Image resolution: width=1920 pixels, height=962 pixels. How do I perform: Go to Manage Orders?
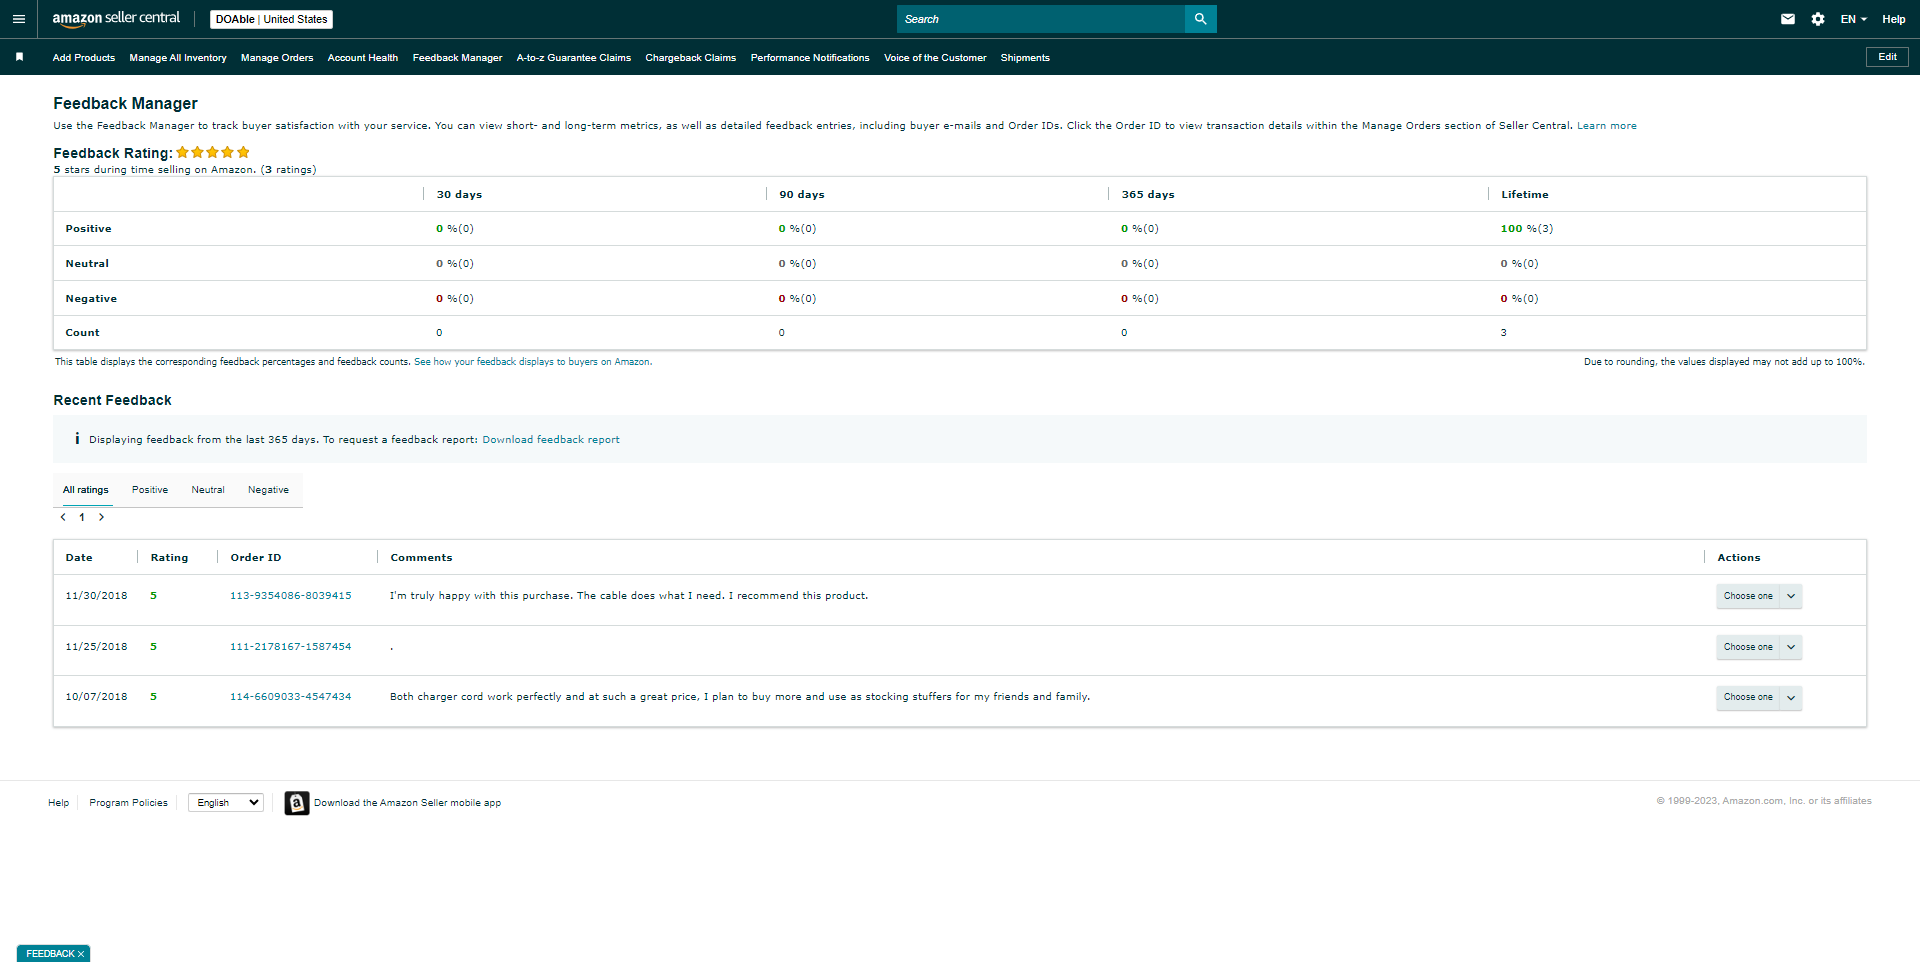point(277,58)
